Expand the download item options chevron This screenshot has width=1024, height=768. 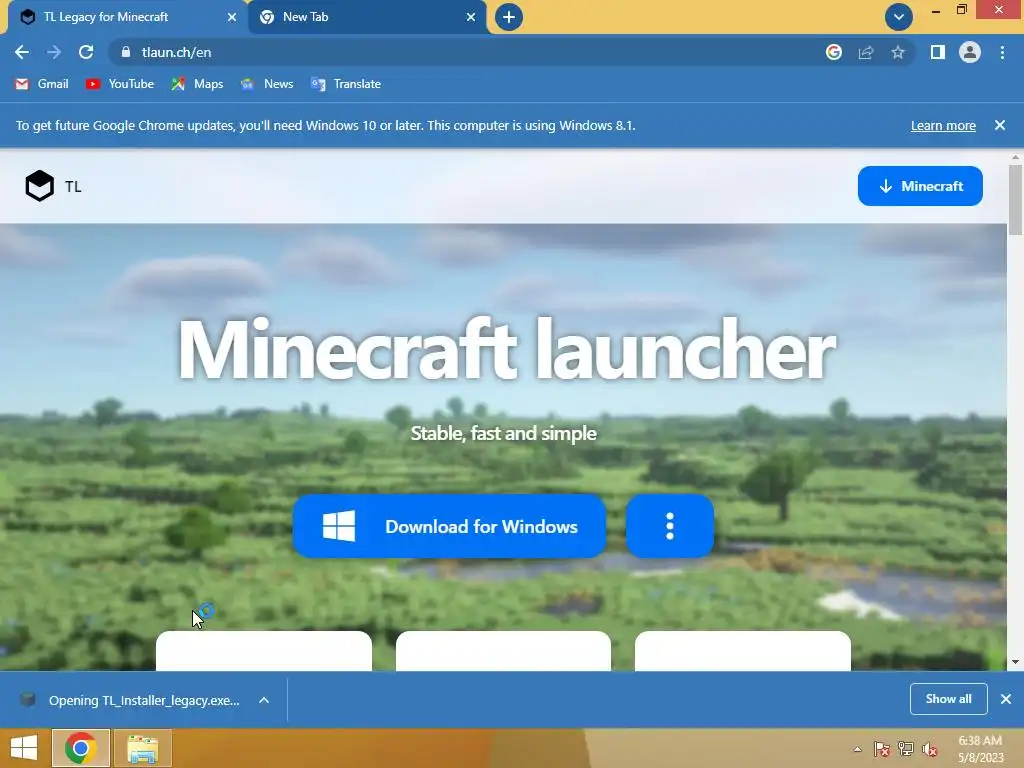click(264, 700)
